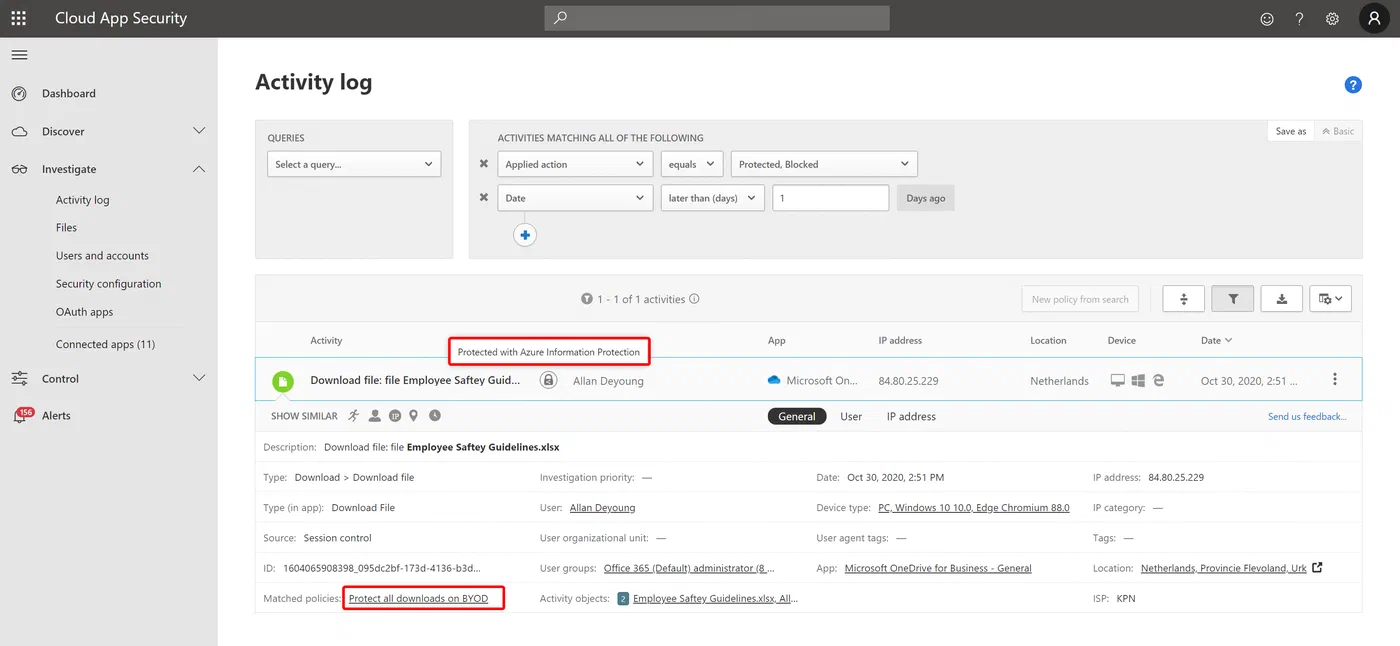Open location external link icon after Urk
Viewport: 1400px width, 646px height.
(1317, 567)
